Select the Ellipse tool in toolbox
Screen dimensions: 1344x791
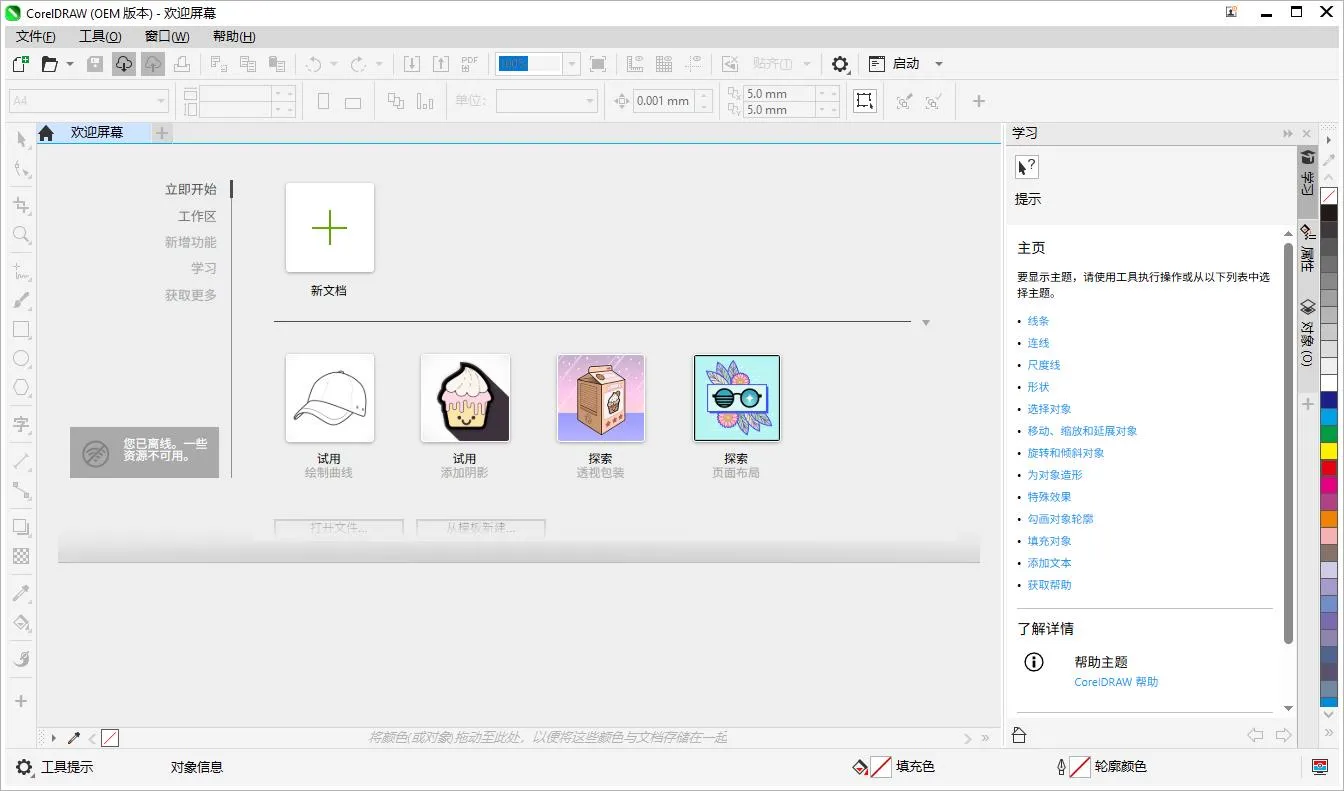click(x=21, y=358)
